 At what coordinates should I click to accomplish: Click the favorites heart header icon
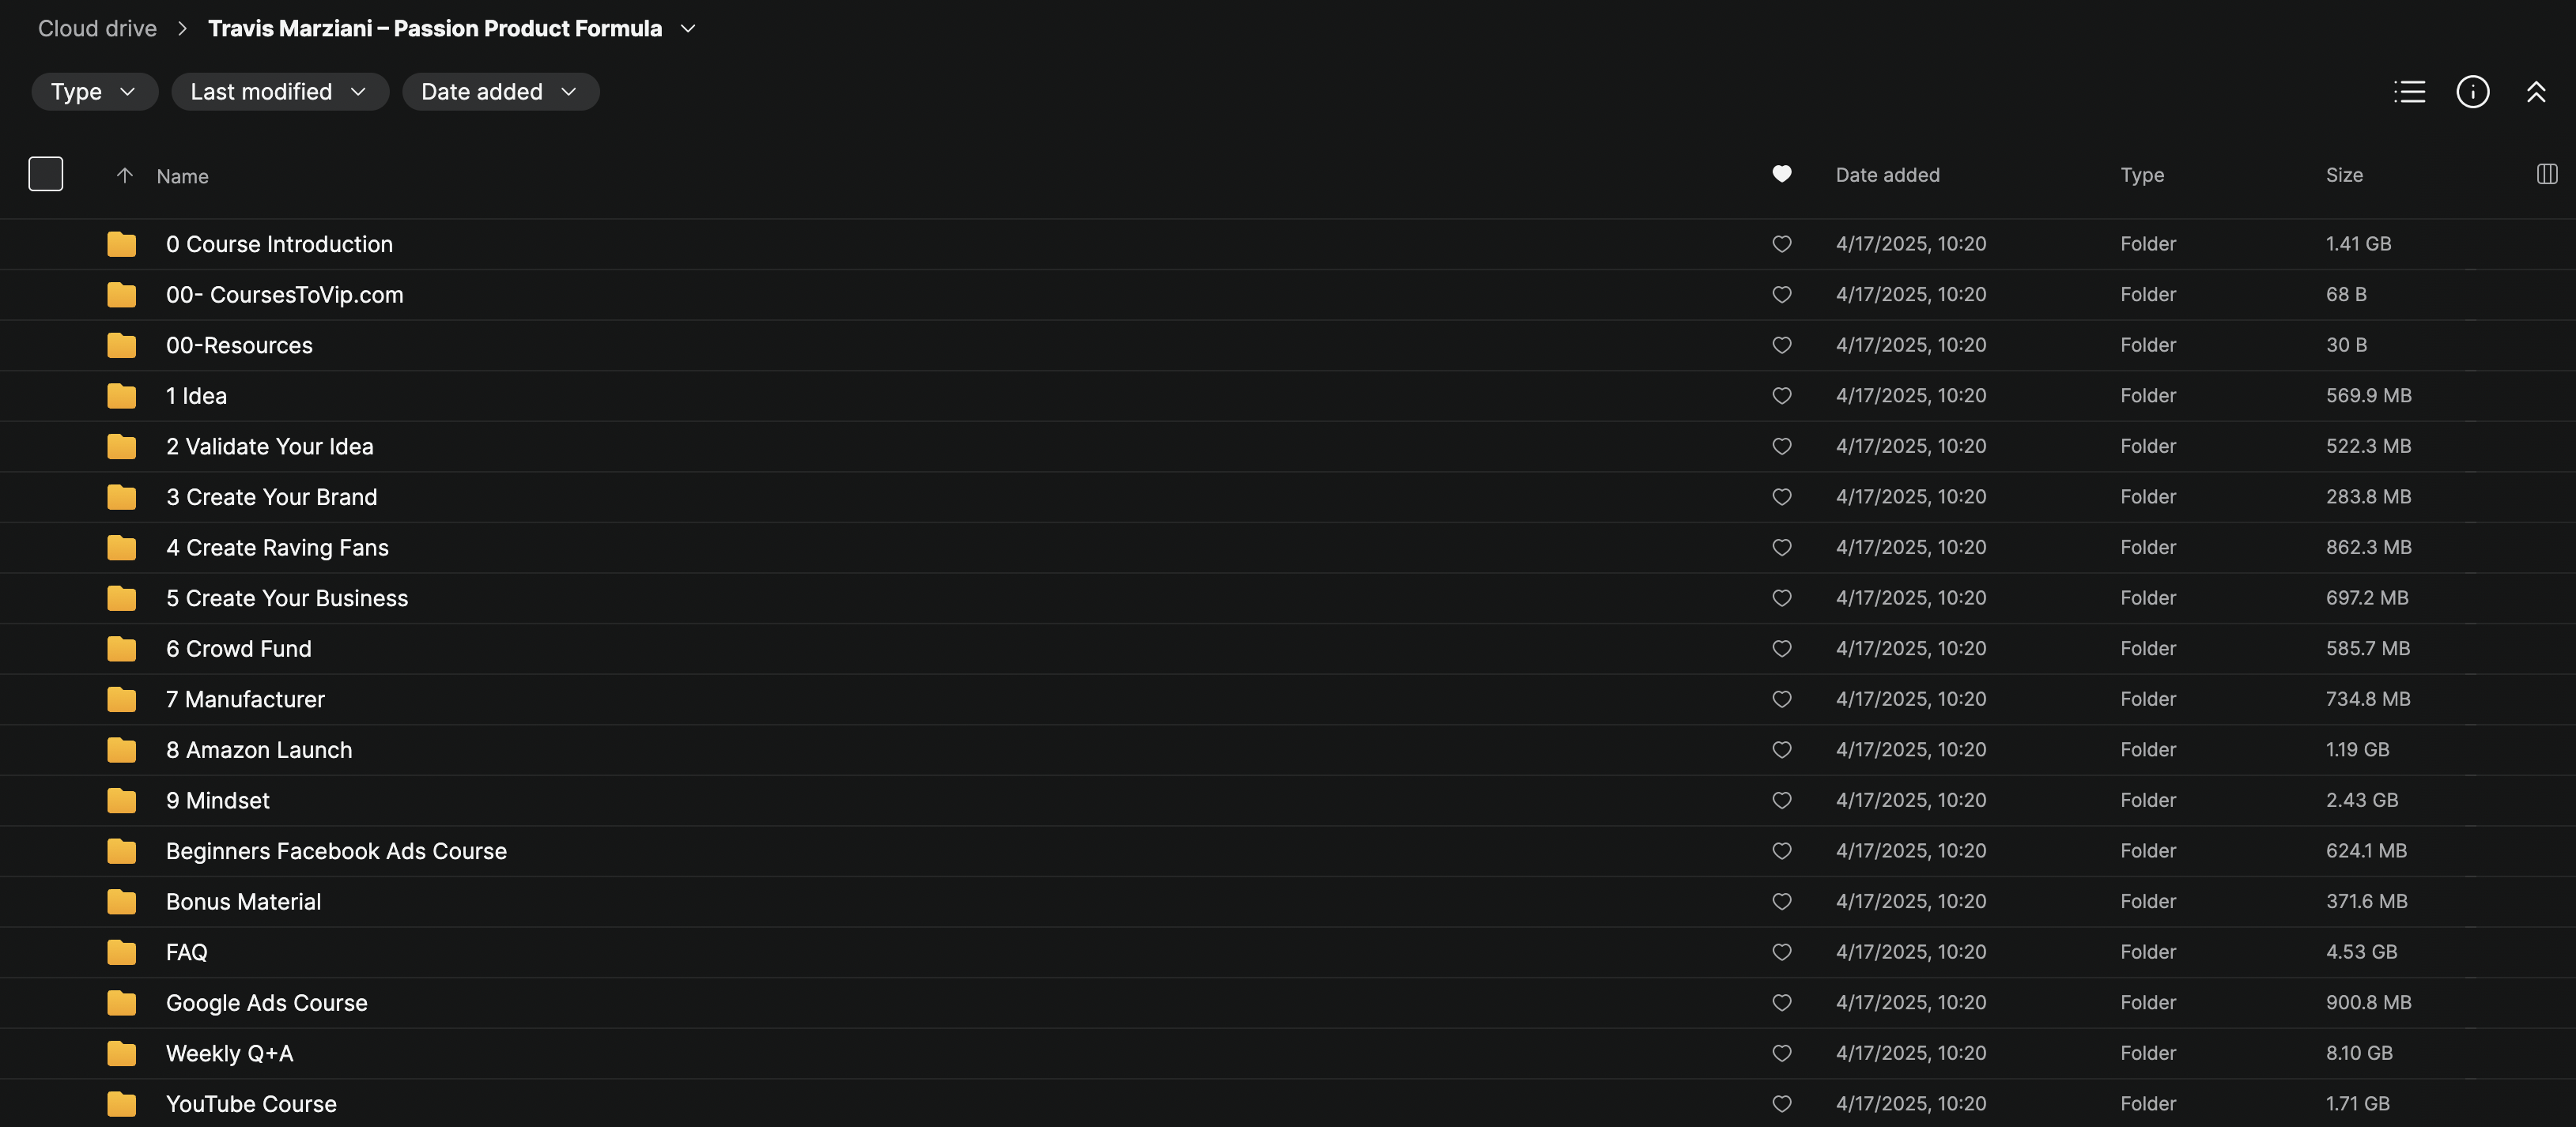[1781, 175]
